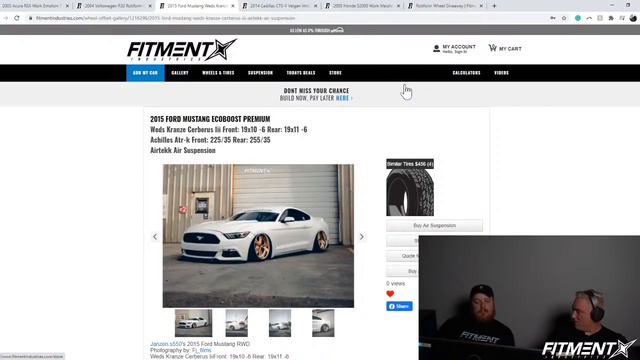Click the red heart like icon

390,294
